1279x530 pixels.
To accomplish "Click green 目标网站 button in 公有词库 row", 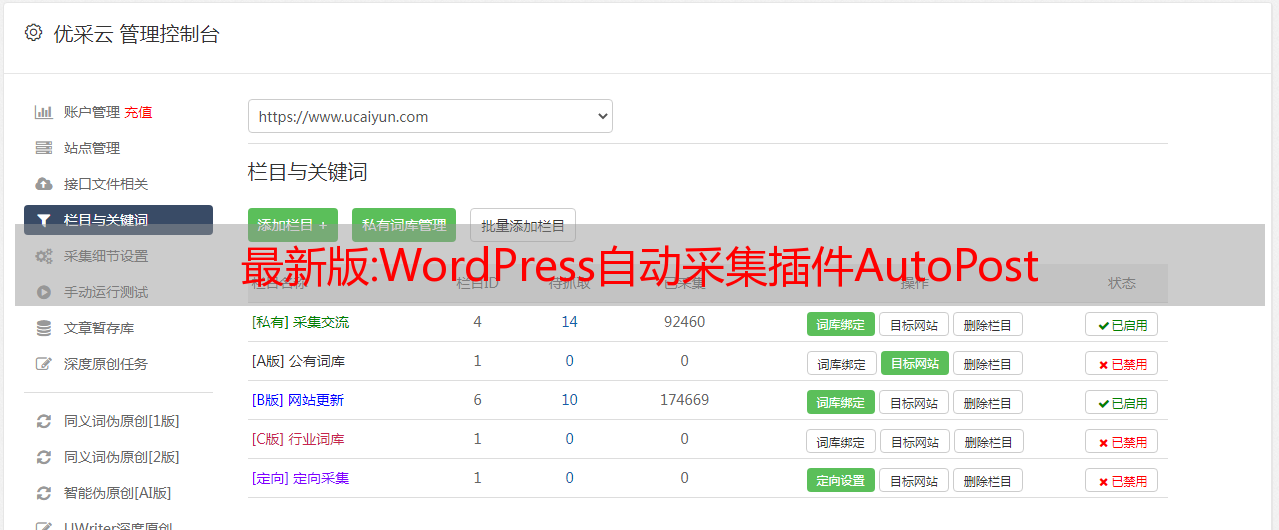I will coord(914,363).
